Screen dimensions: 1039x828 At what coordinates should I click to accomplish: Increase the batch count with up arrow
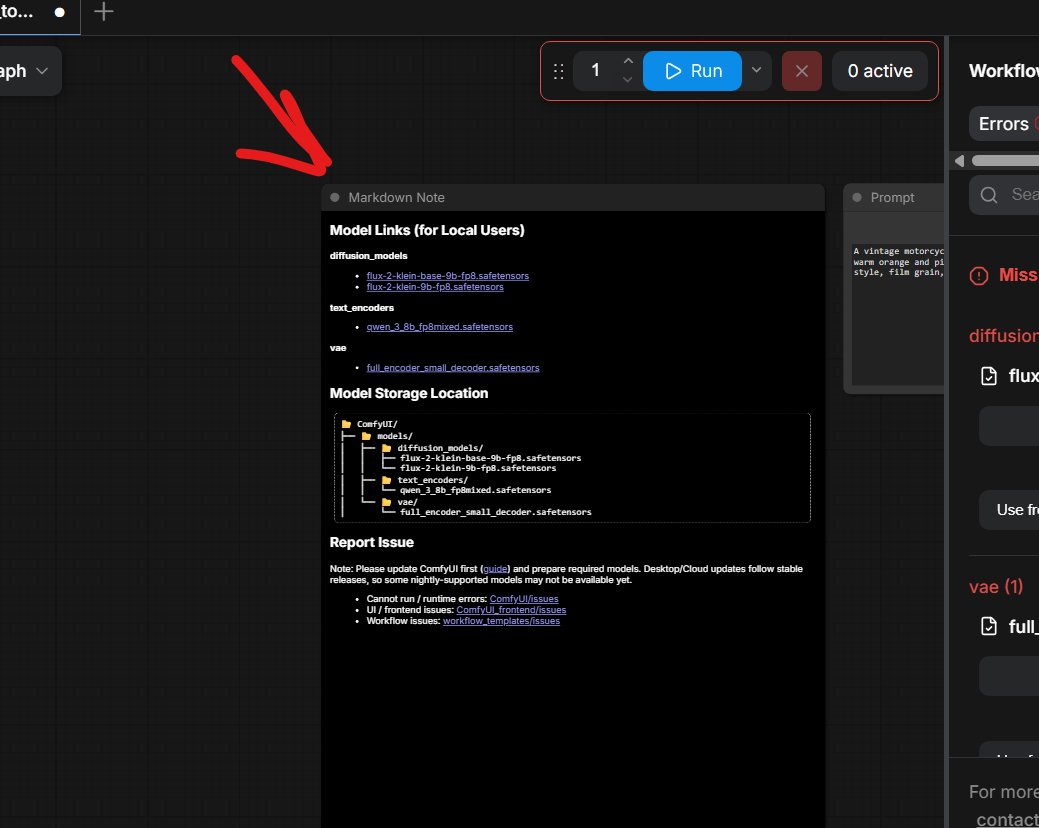tap(628, 61)
